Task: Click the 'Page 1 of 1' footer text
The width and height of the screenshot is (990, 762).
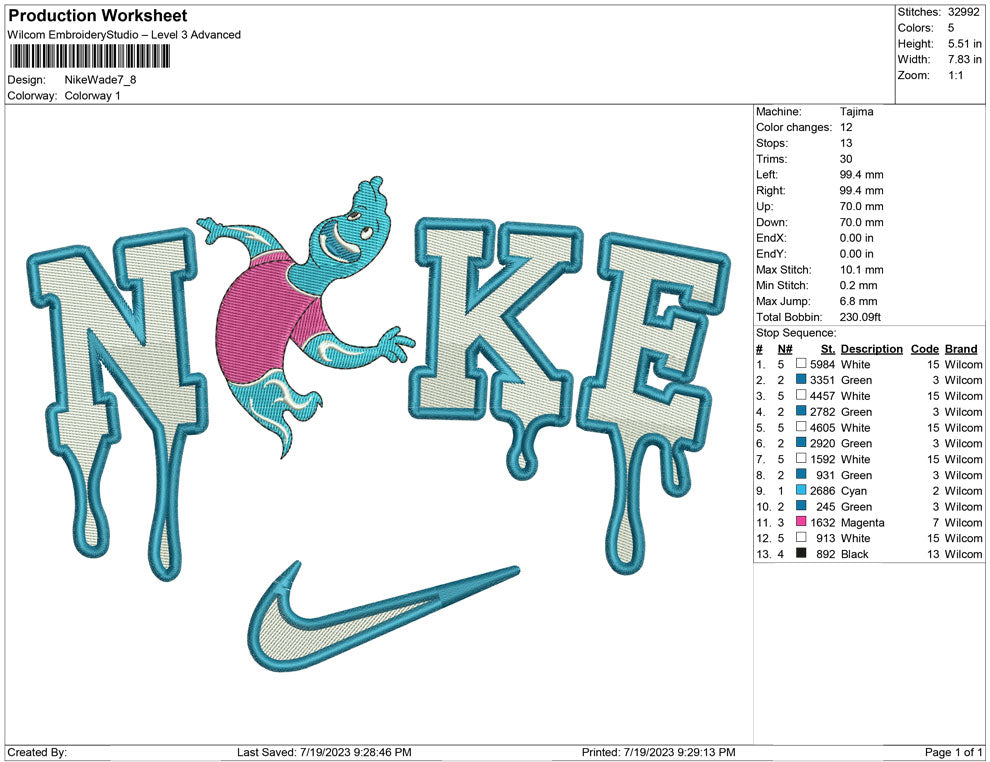Action: (x=954, y=752)
